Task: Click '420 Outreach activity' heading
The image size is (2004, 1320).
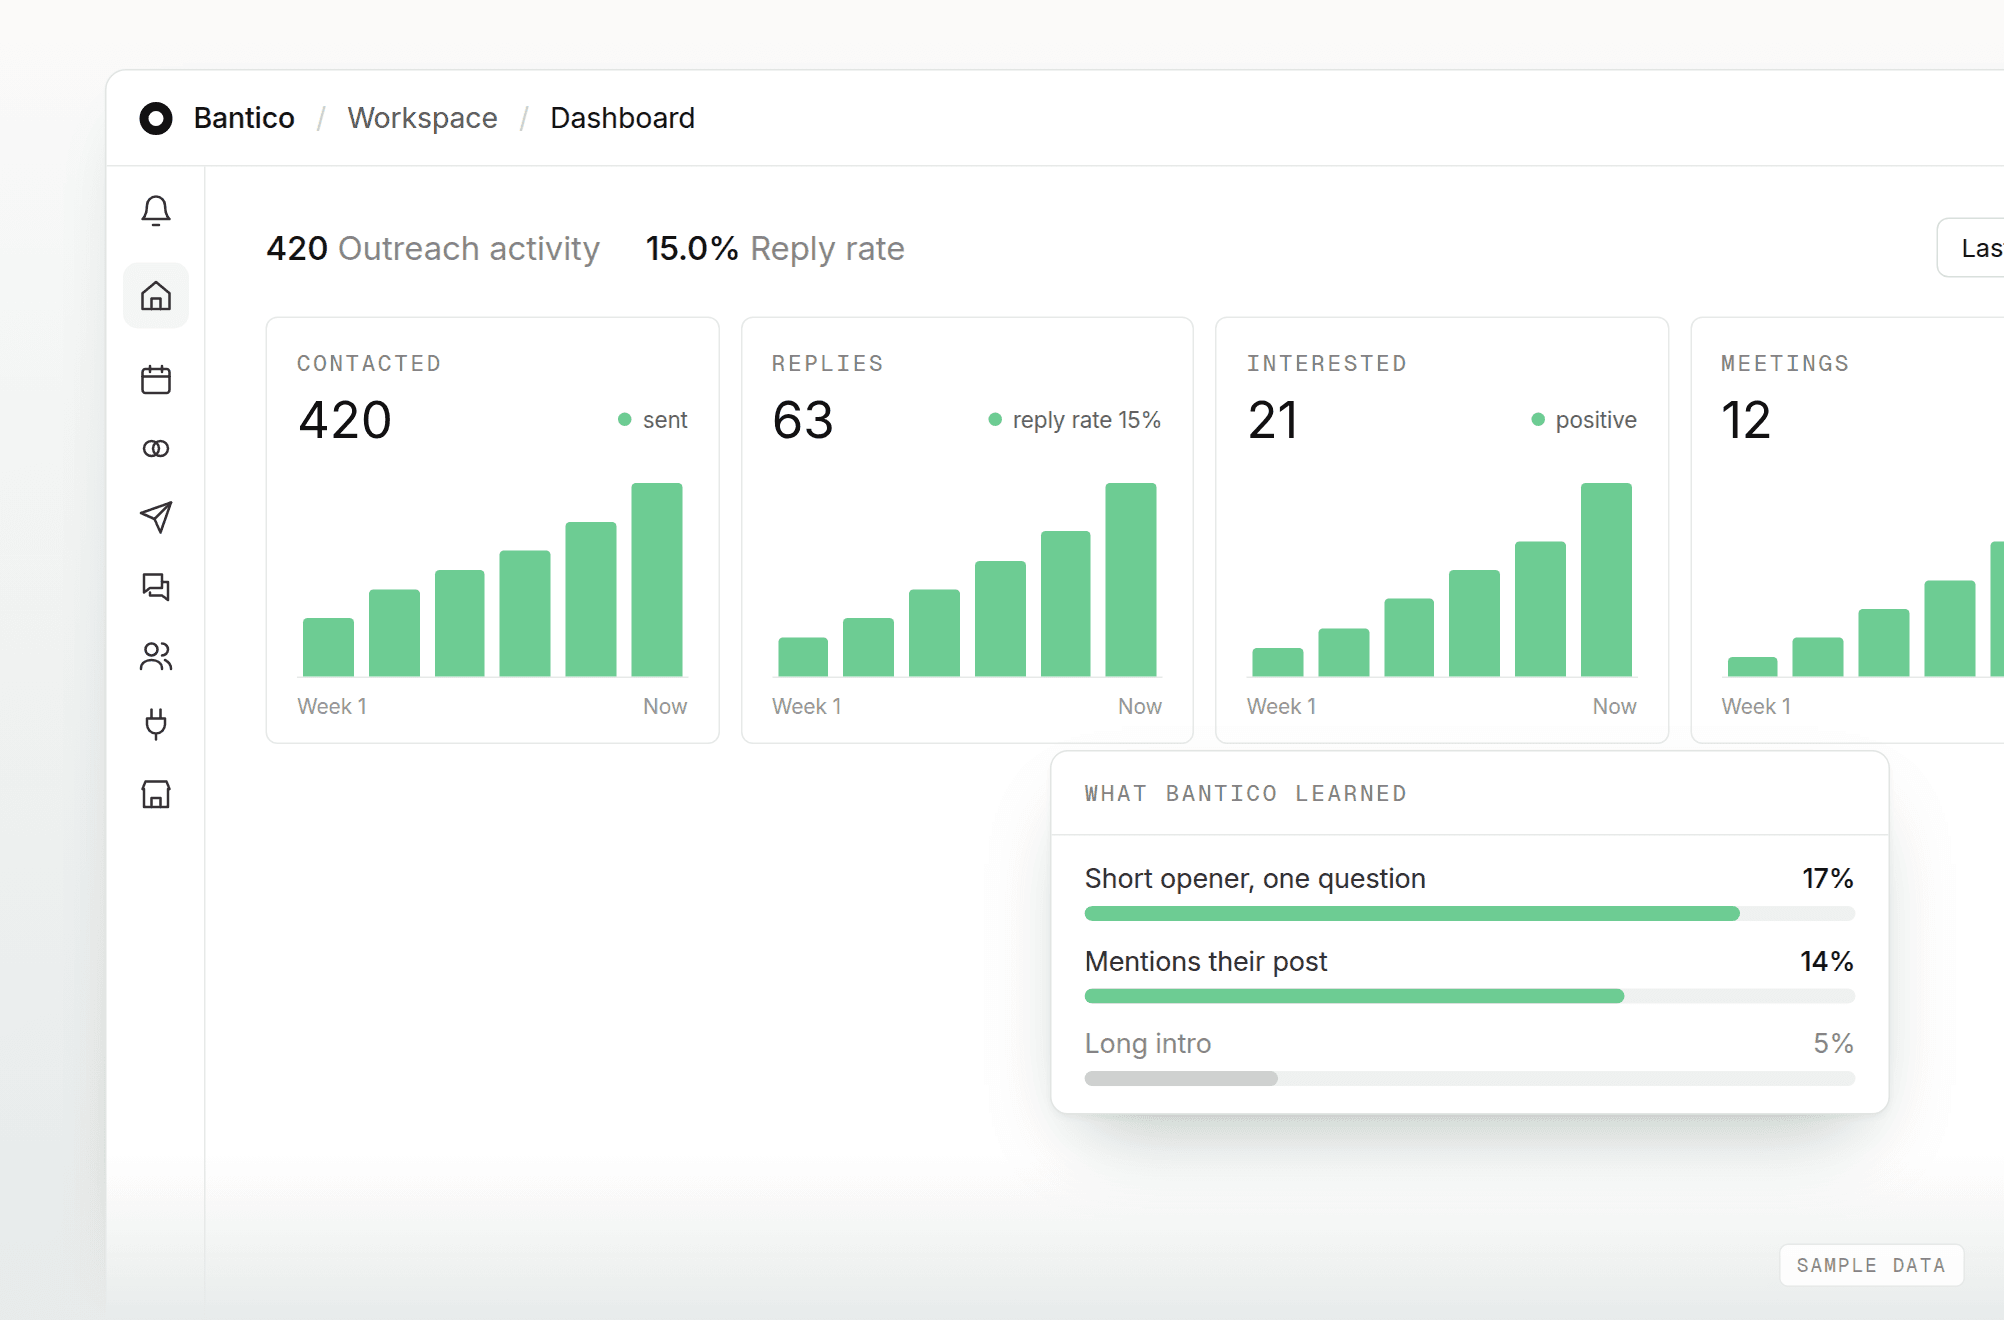Action: tap(433, 248)
